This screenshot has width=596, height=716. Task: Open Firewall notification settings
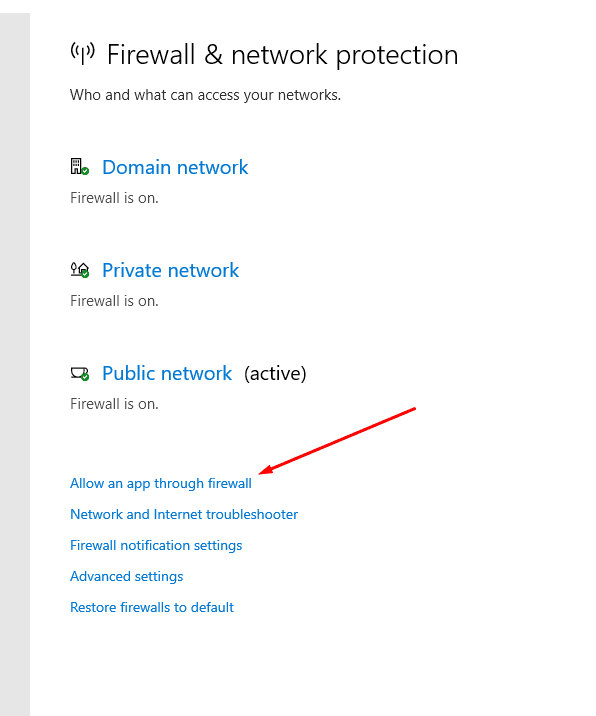(x=156, y=545)
